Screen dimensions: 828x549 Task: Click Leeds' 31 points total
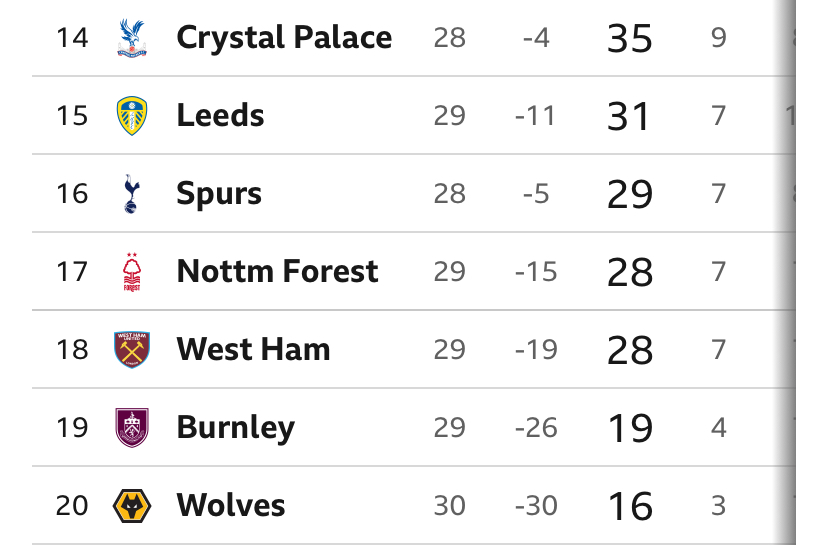point(630,117)
